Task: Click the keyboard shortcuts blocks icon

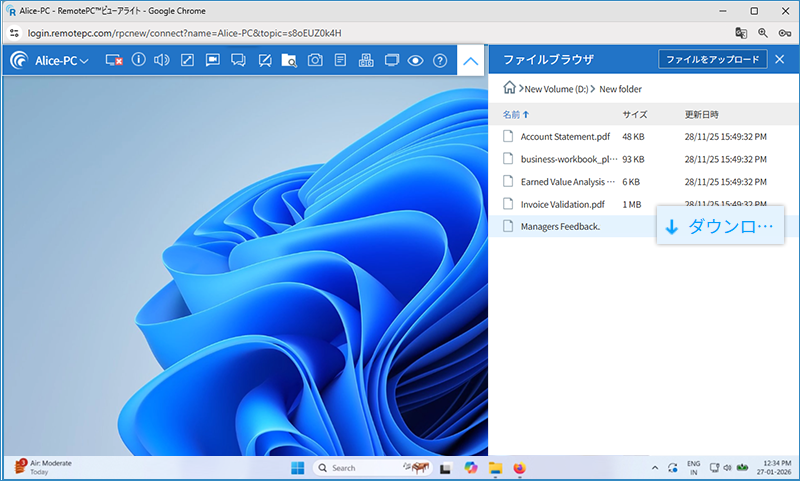Action: [x=366, y=61]
